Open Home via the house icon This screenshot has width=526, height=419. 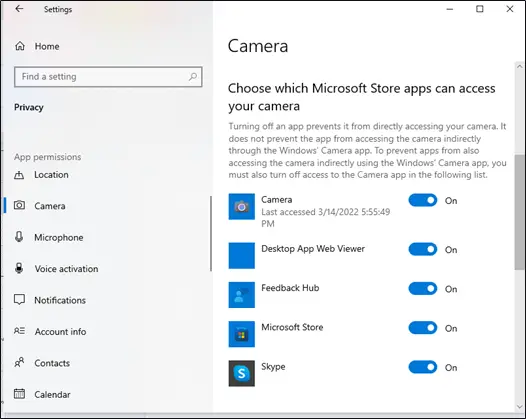[x=20, y=46]
